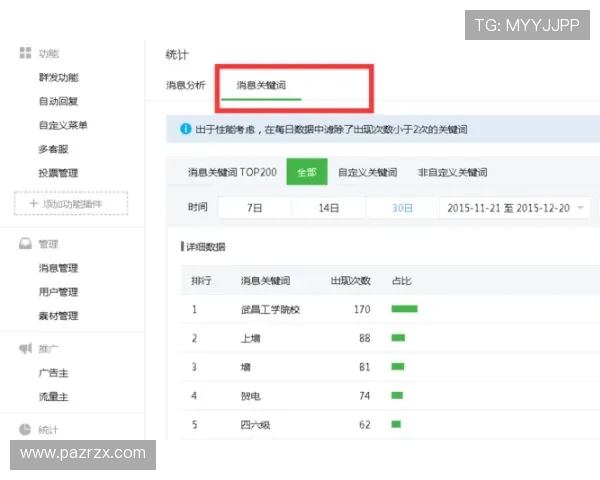Screen dimensions: 600x480
Task: Choose the 30日 time range
Action: point(403,208)
